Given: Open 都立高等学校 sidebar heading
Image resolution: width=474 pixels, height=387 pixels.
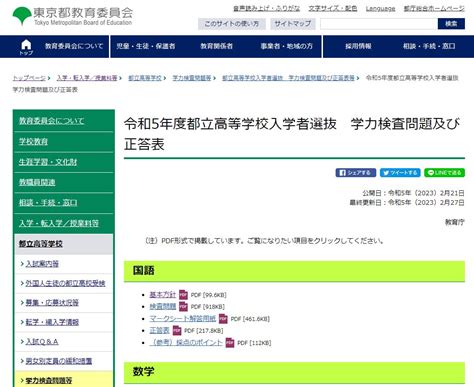Looking at the screenshot, I should (x=41, y=244).
